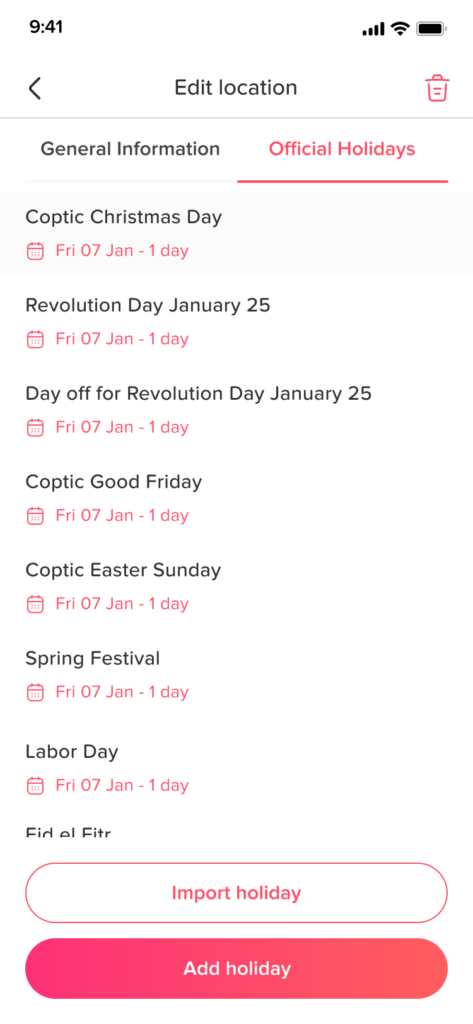Tap calendar icon under Coptic Easter Sunday
The height and width of the screenshot is (1024, 473).
click(x=35, y=604)
